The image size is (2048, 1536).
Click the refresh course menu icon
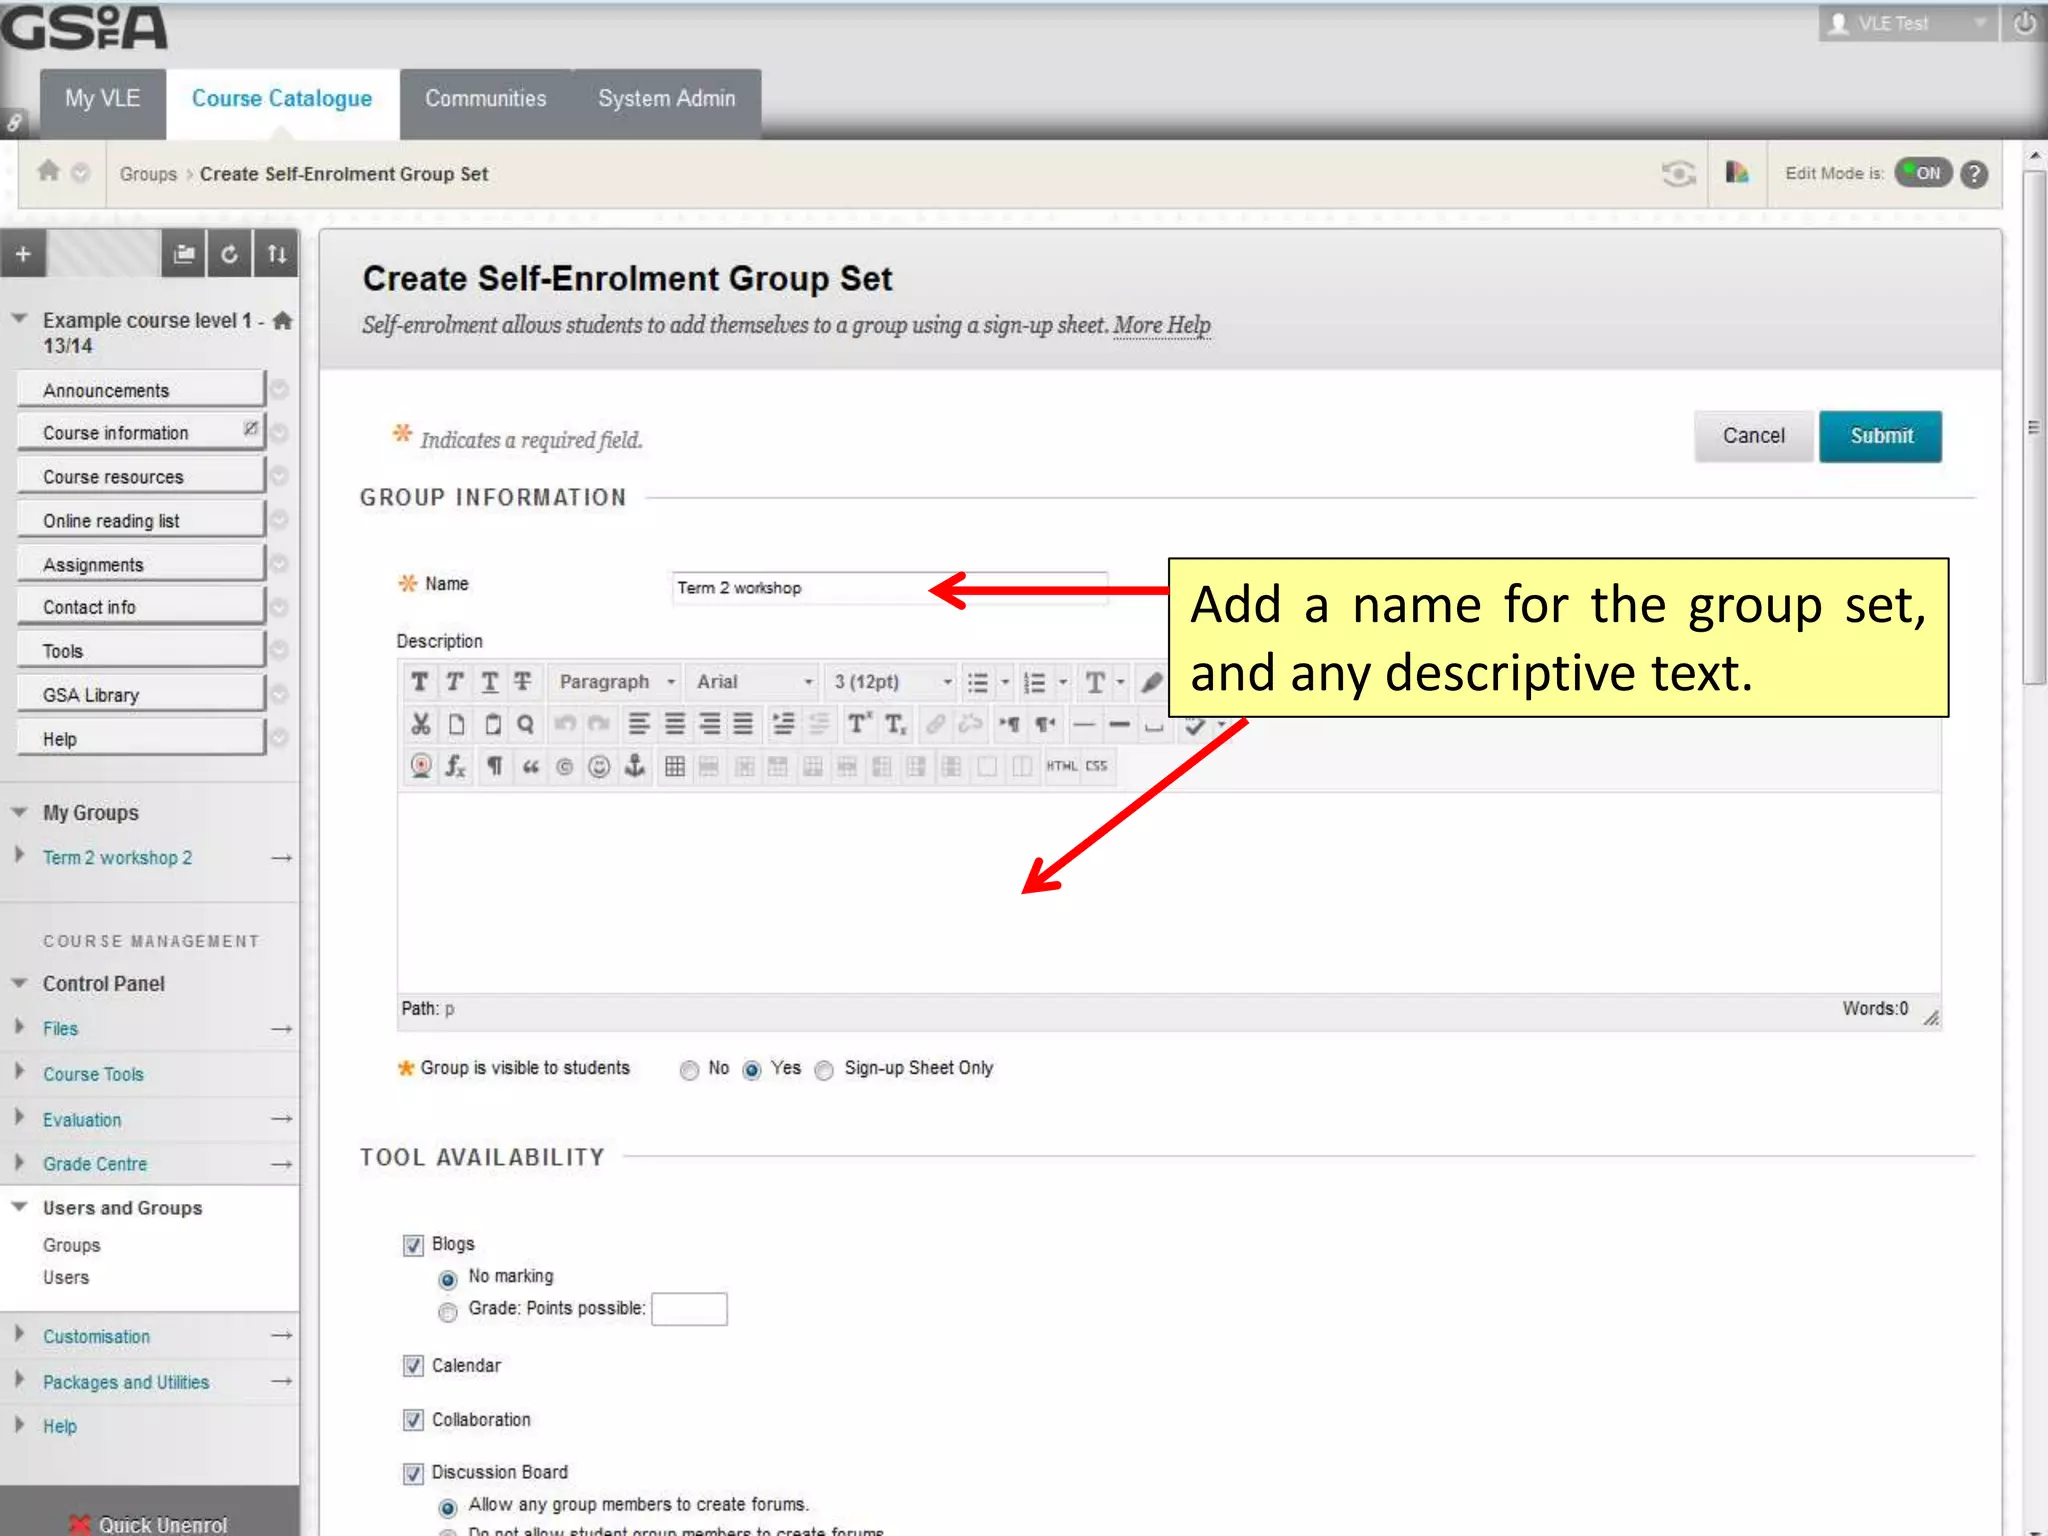pyautogui.click(x=229, y=254)
